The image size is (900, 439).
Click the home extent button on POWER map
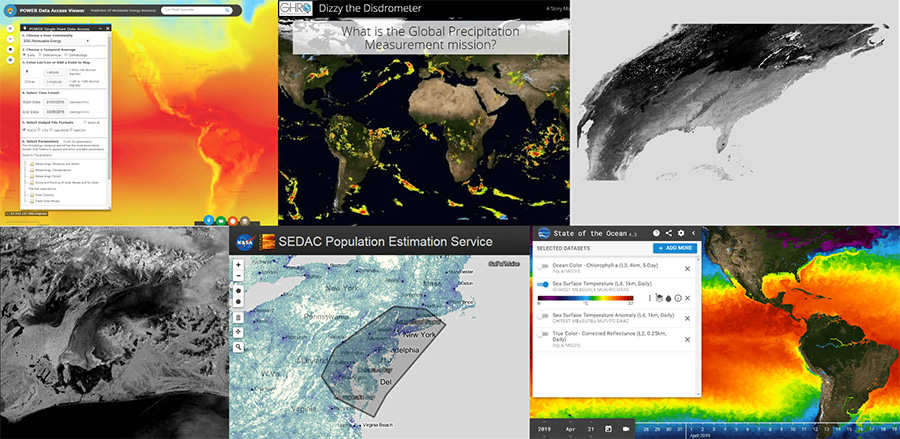point(10,49)
